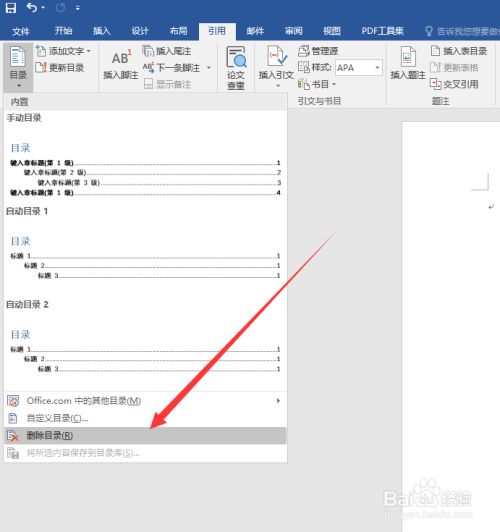
Task: Click 下一条脚注 button
Action: click(x=171, y=68)
